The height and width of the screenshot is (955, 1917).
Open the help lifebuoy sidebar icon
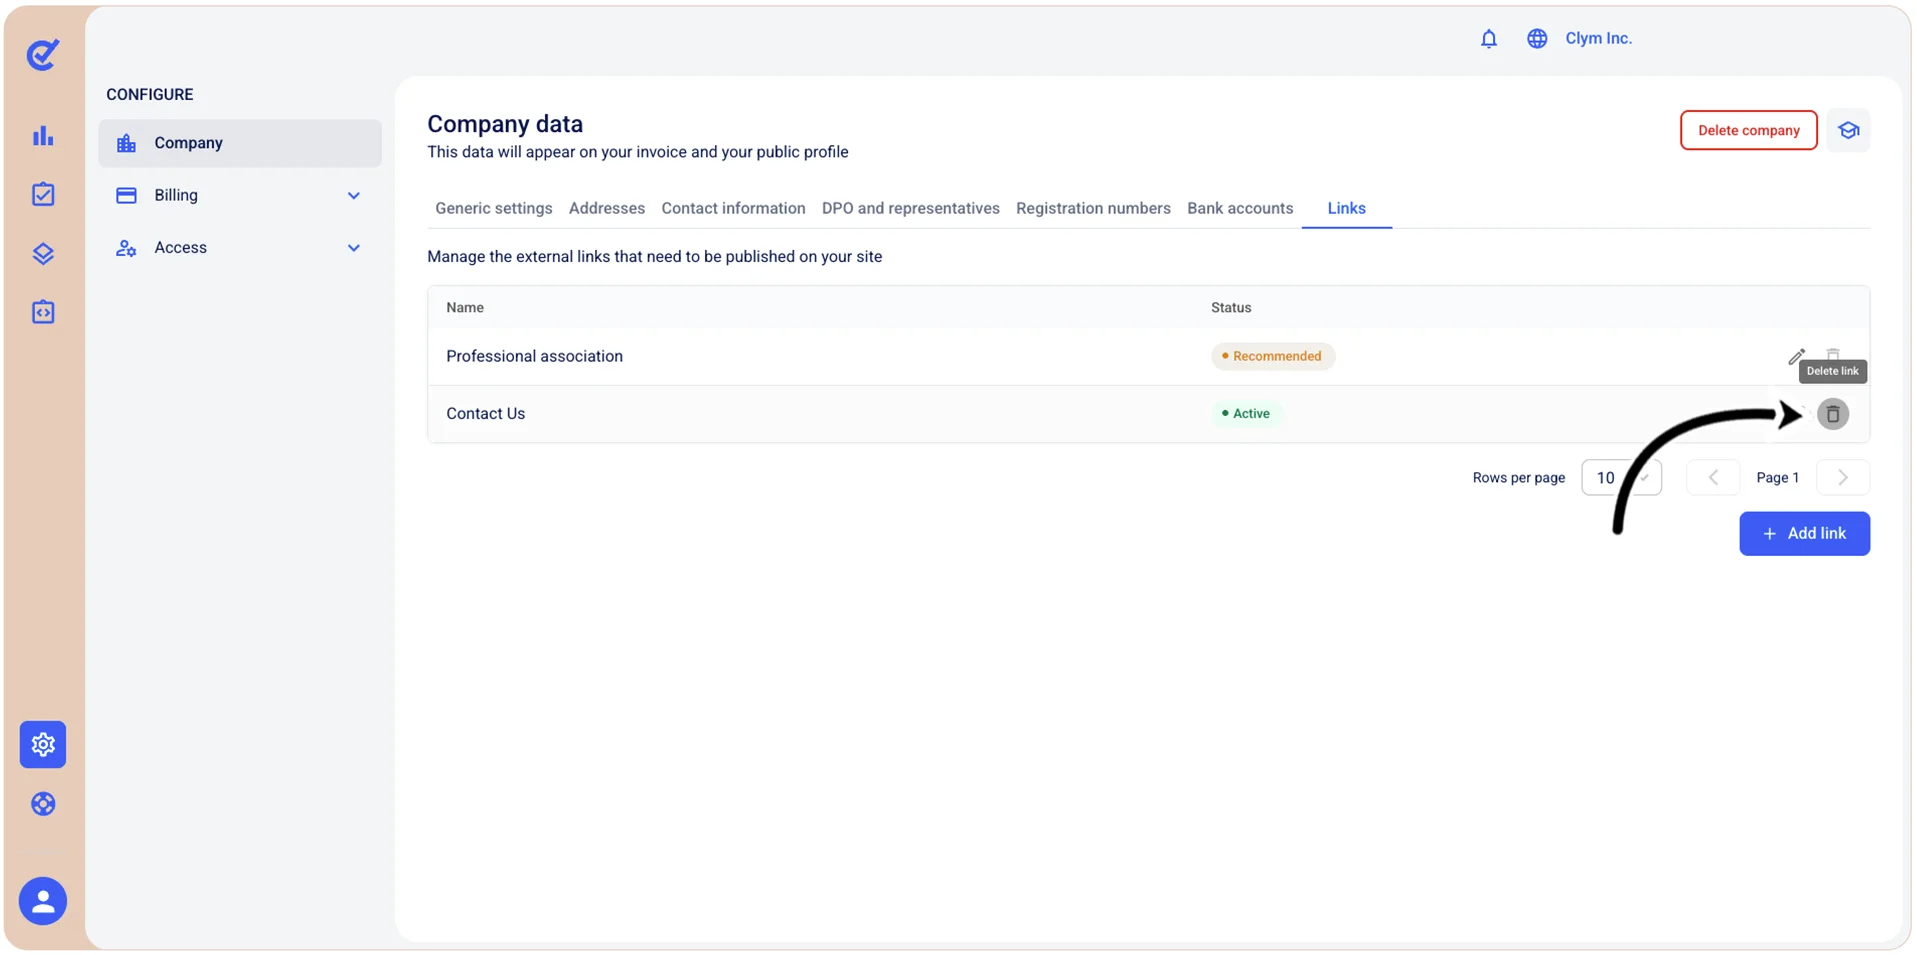(x=43, y=804)
